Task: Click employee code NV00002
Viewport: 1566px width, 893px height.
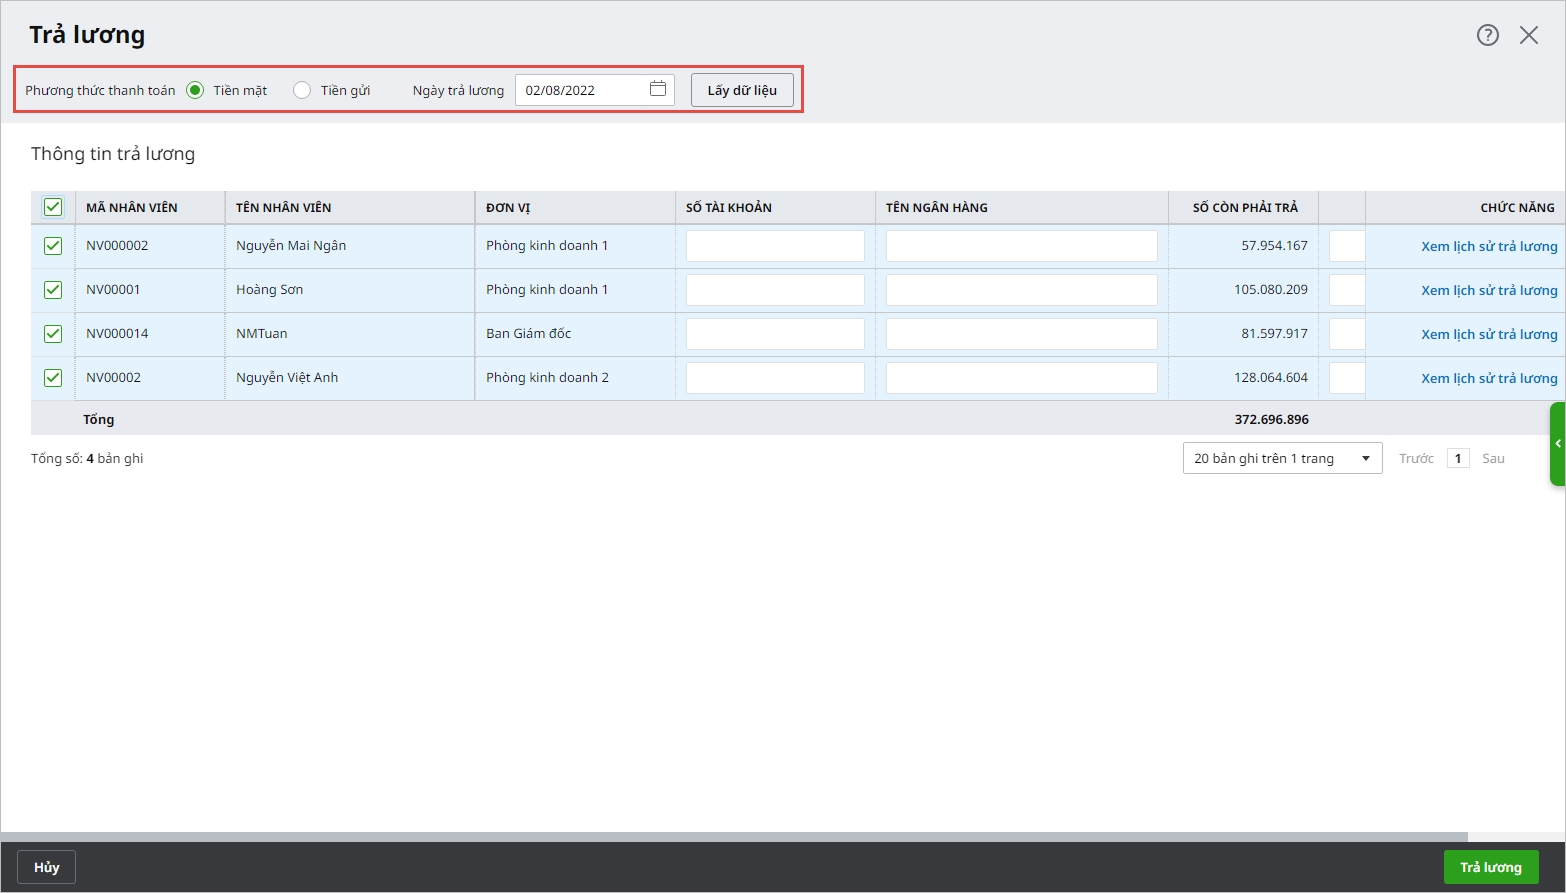Action: coord(113,378)
